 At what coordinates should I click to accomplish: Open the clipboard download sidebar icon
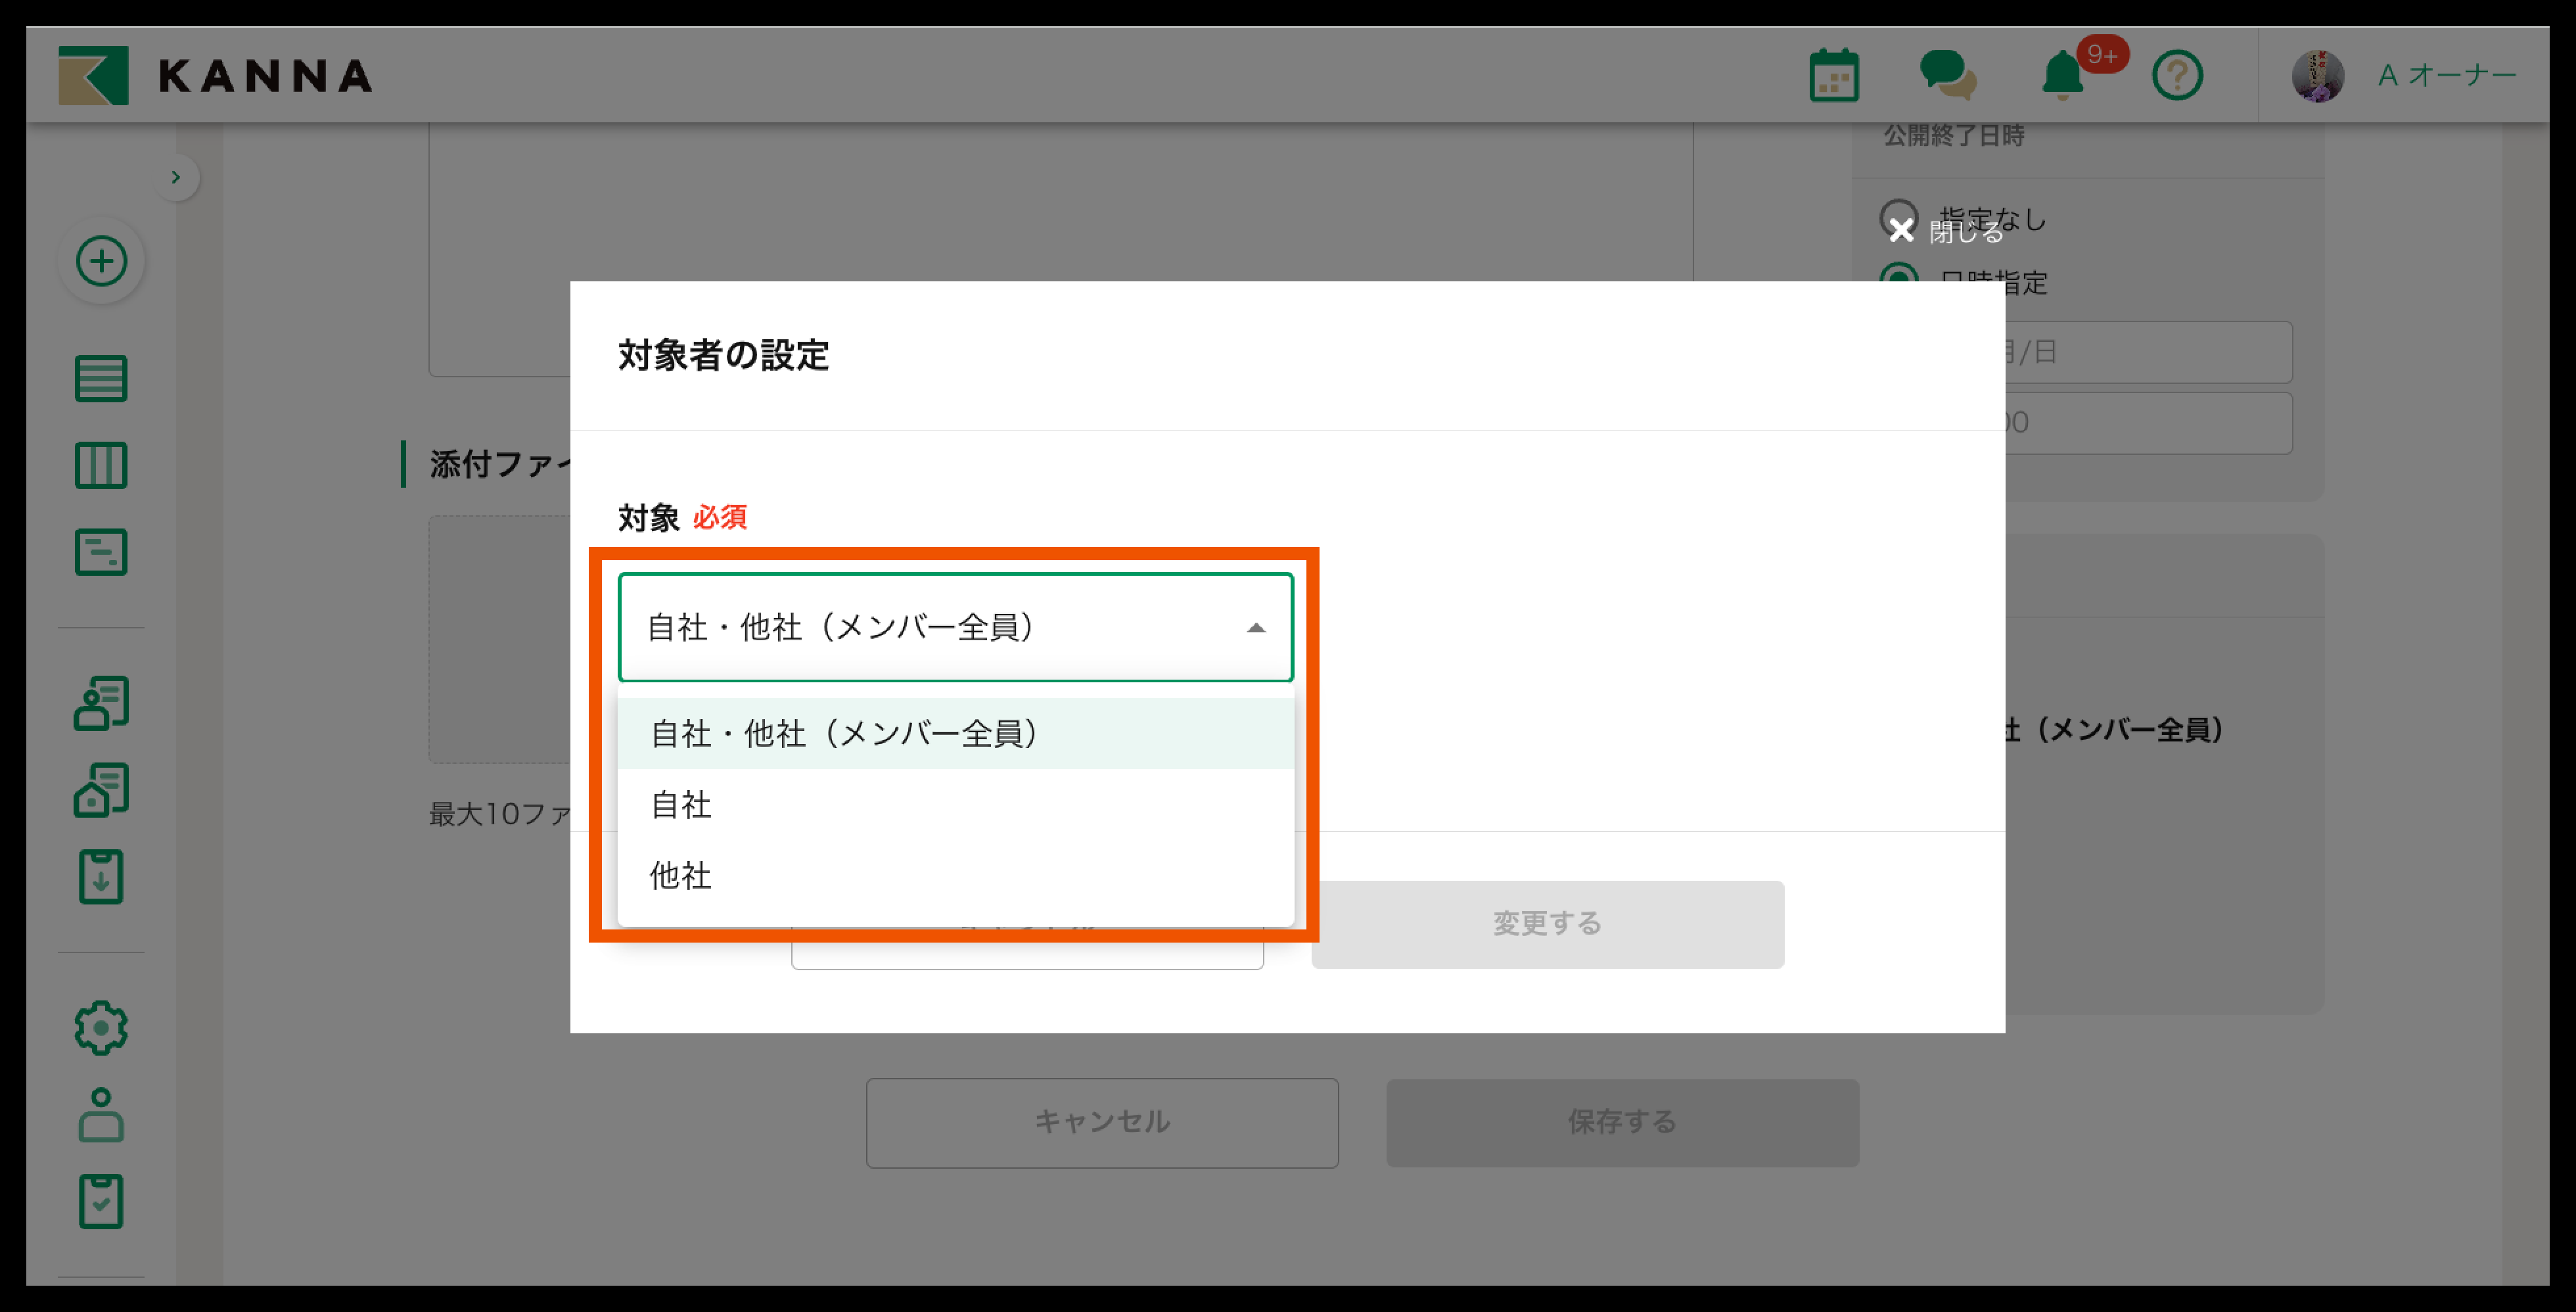coord(101,877)
